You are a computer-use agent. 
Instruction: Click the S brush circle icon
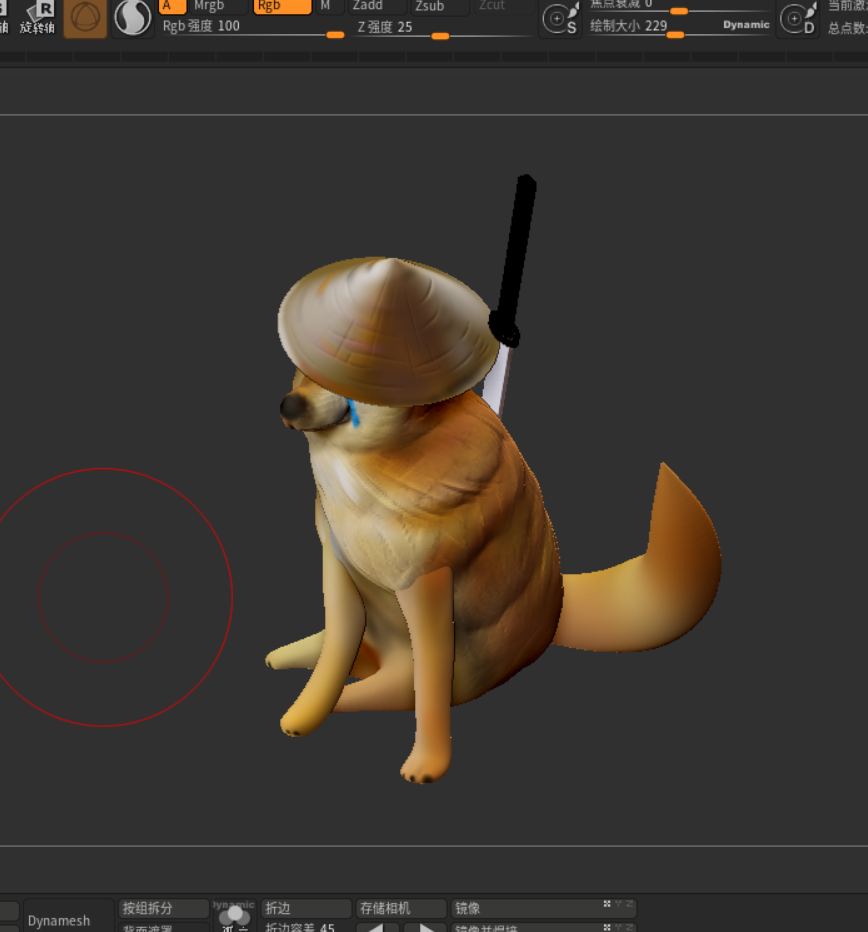point(560,19)
